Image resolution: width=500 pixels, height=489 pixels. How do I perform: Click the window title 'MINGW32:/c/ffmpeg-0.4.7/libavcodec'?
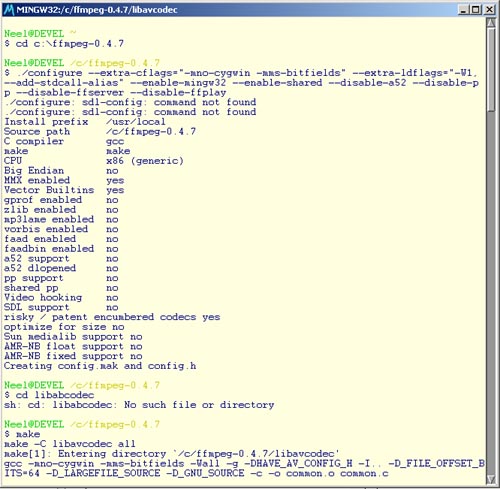(x=97, y=10)
